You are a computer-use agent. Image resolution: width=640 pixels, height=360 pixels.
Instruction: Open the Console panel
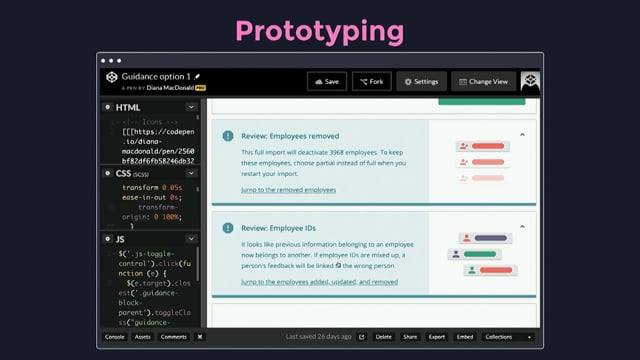[114, 337]
